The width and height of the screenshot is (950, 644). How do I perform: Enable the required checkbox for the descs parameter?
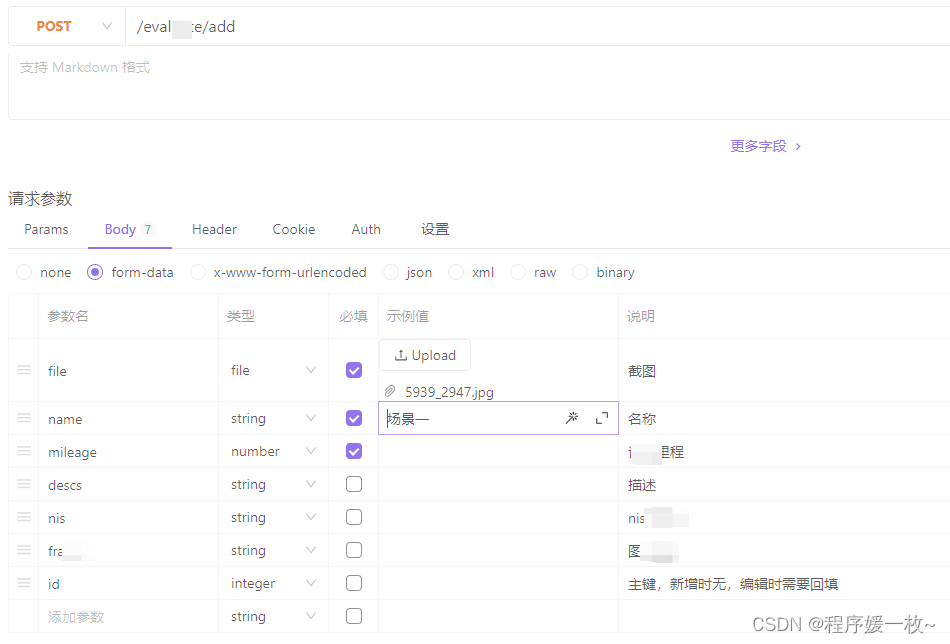(353, 484)
